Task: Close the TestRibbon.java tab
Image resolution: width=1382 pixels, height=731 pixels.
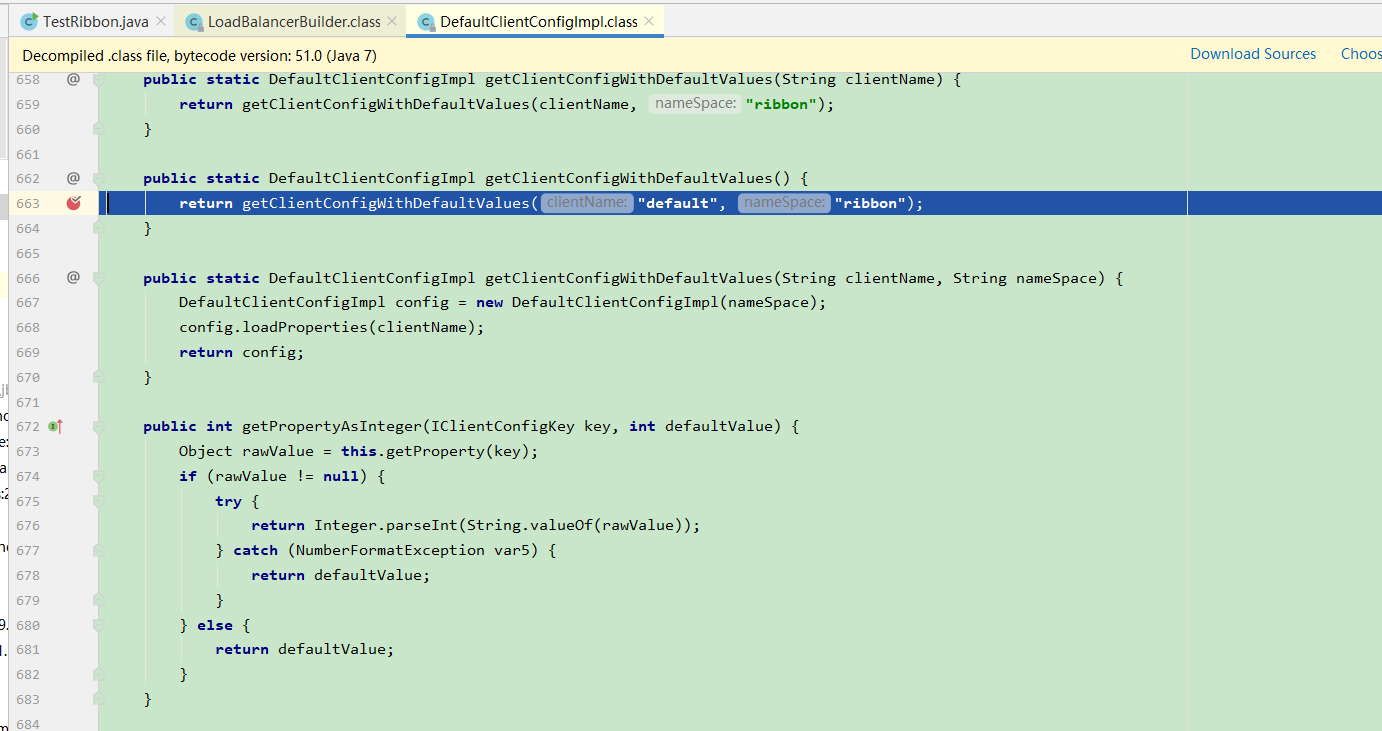Action: click(x=159, y=21)
